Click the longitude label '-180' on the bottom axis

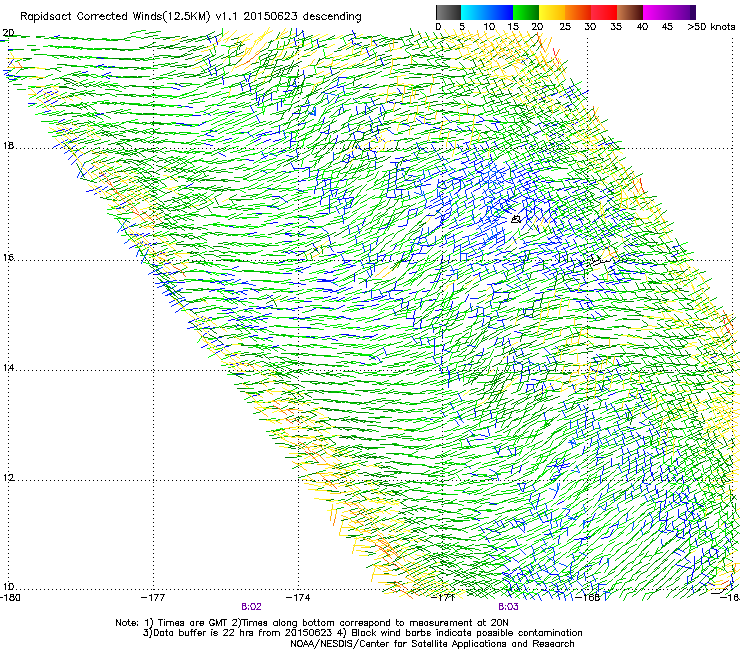[x=10, y=598]
